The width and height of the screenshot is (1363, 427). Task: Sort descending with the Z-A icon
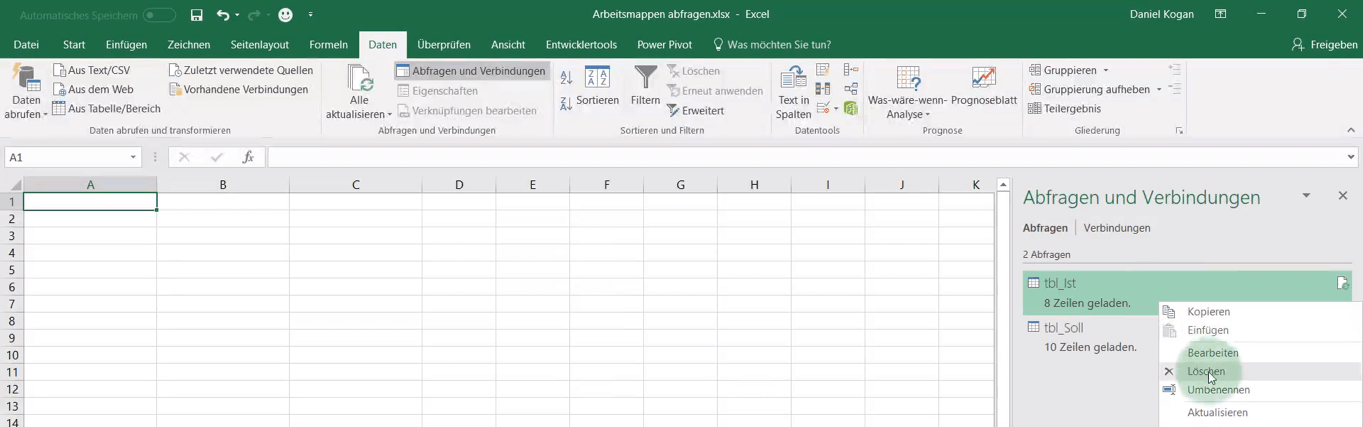point(566,103)
